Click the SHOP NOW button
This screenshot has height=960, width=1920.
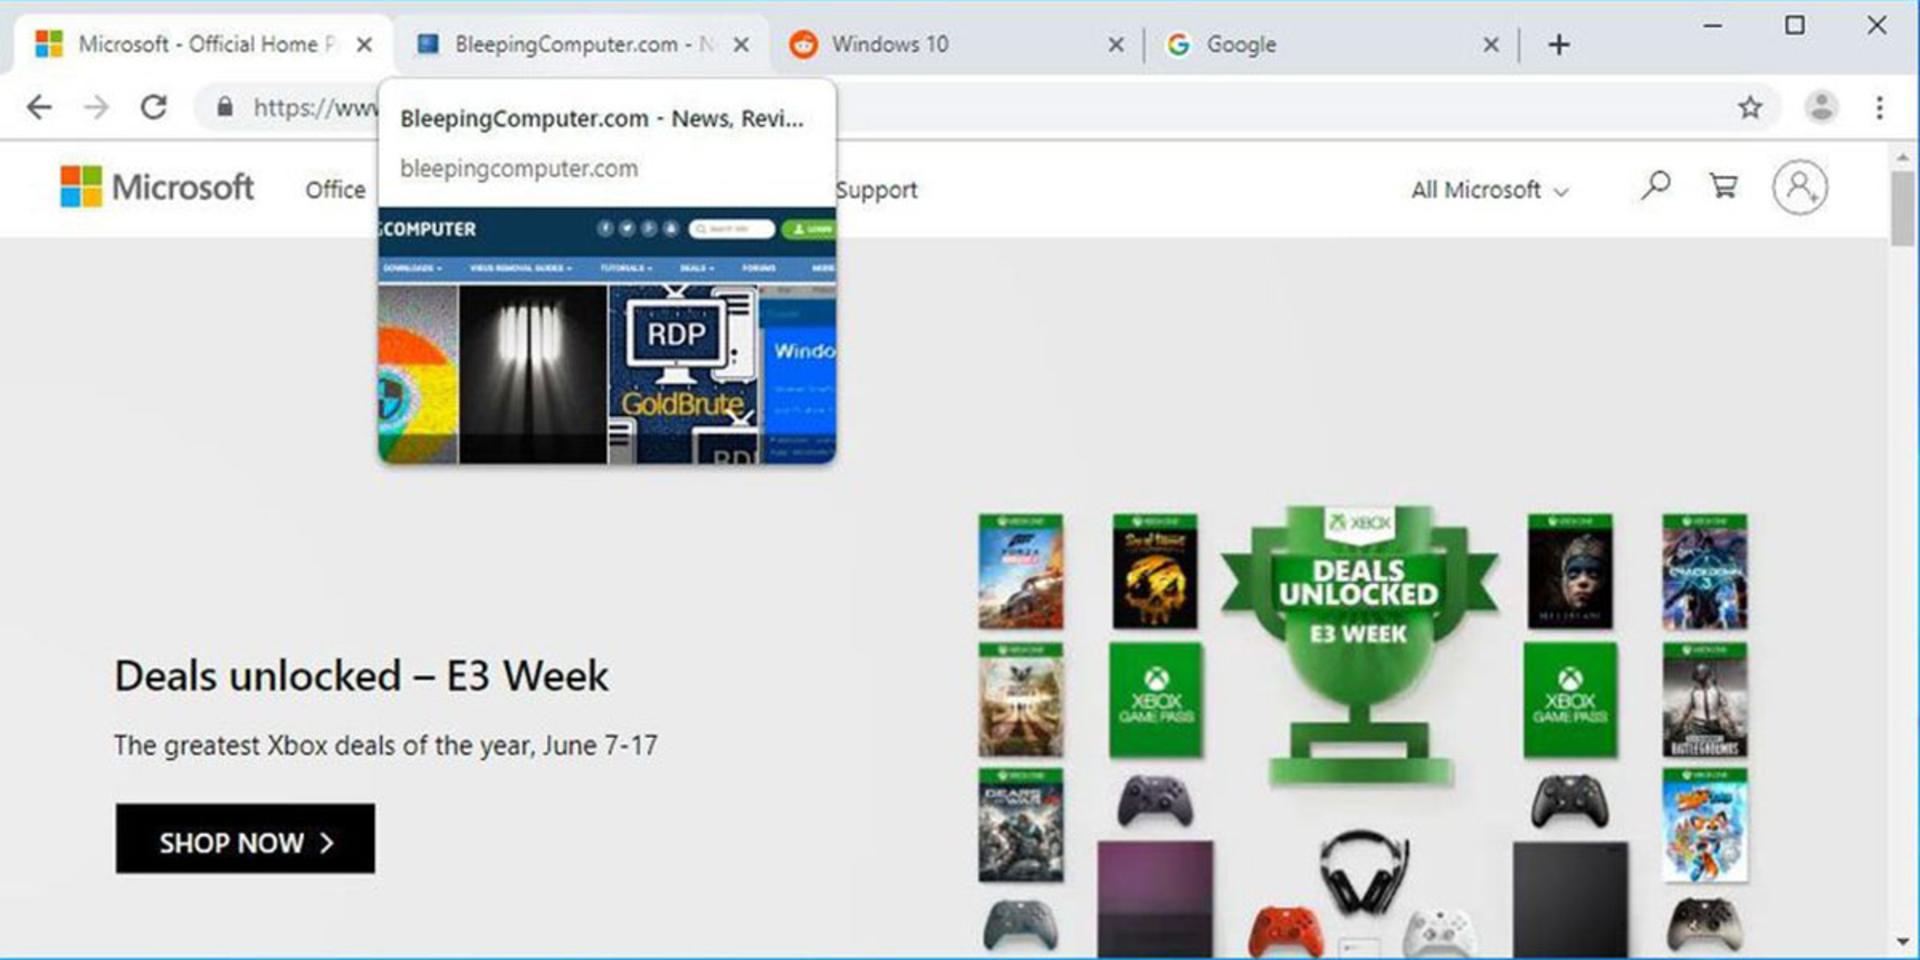click(x=245, y=839)
